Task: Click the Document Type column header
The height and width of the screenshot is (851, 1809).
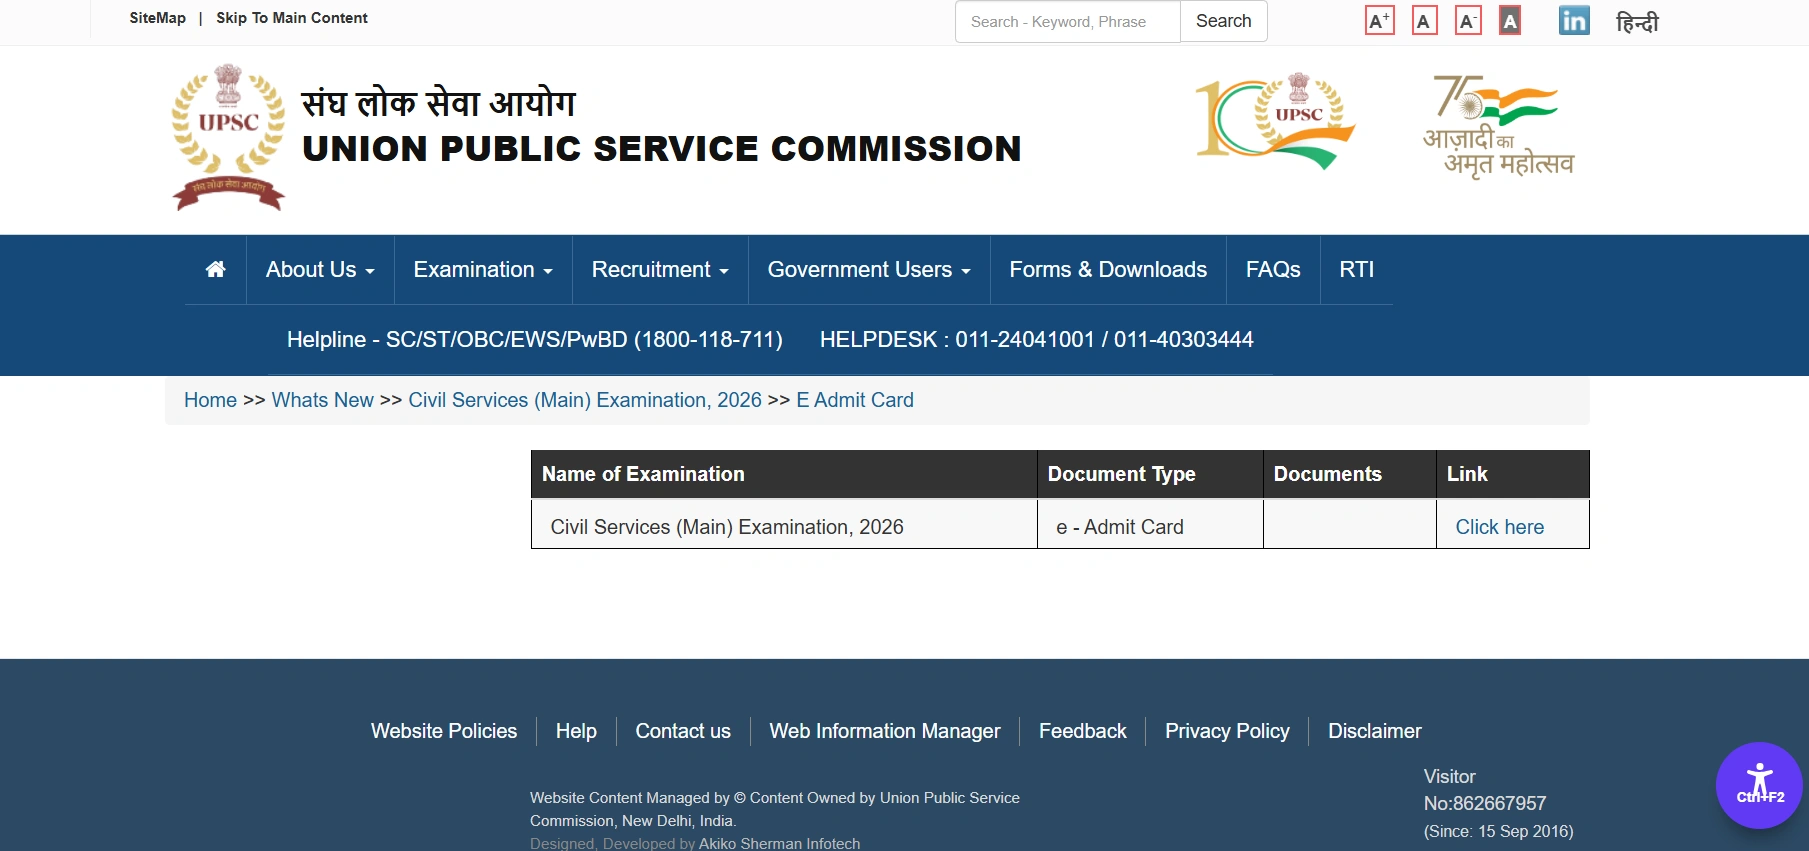Action: point(1150,474)
